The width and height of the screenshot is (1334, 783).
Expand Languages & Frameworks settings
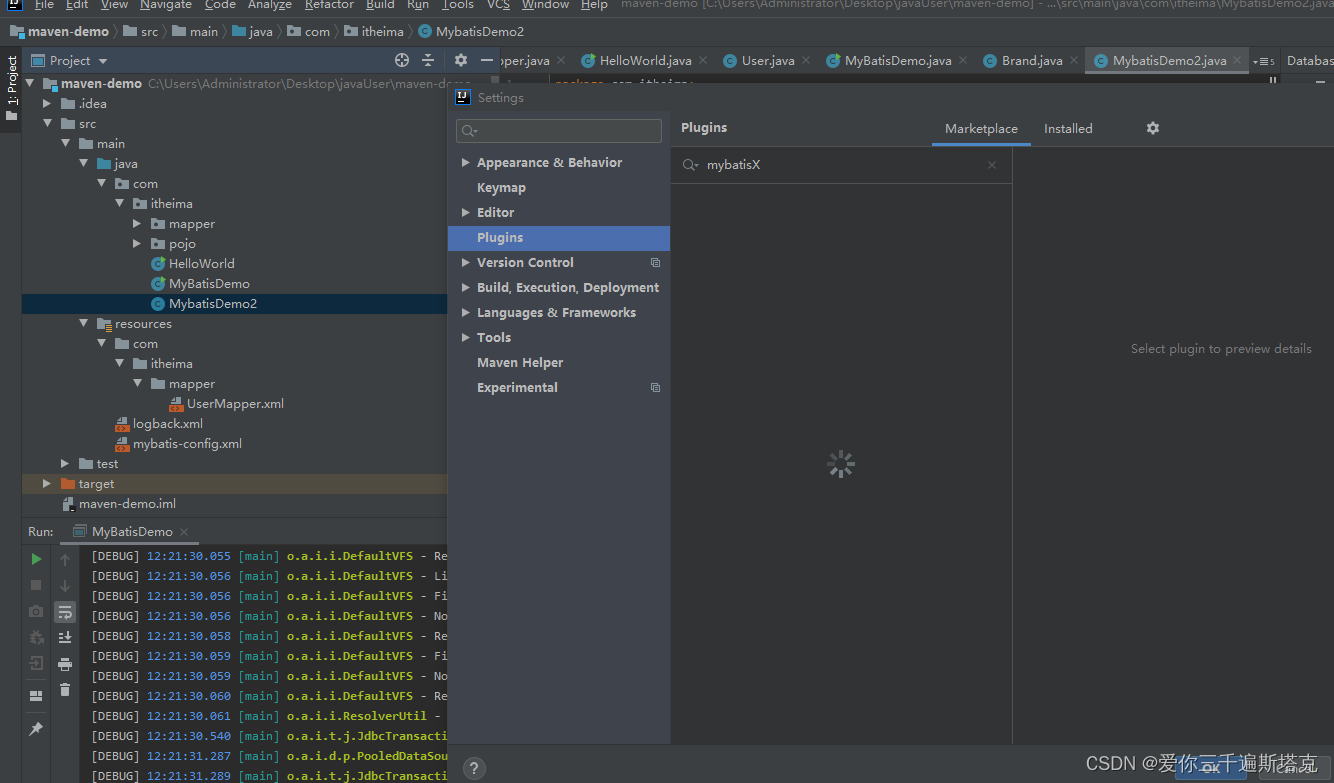click(465, 312)
